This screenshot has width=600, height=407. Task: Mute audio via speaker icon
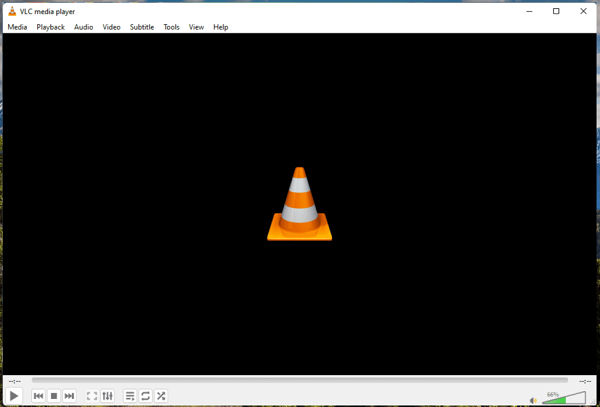[x=533, y=400]
